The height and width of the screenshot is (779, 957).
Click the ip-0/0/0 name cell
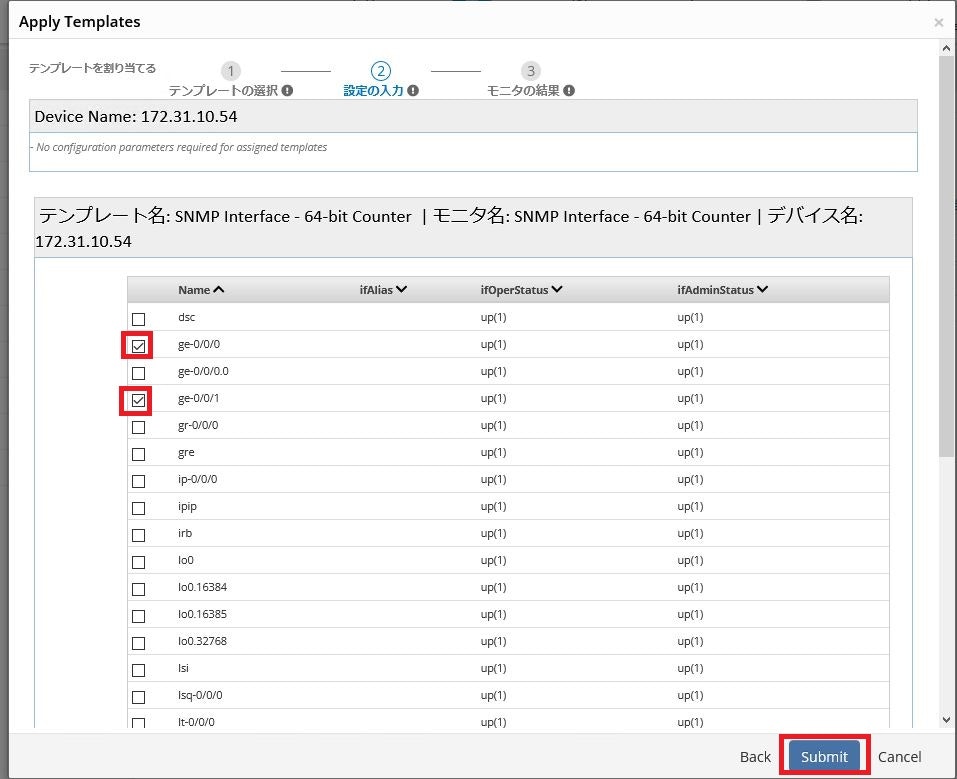[198, 479]
